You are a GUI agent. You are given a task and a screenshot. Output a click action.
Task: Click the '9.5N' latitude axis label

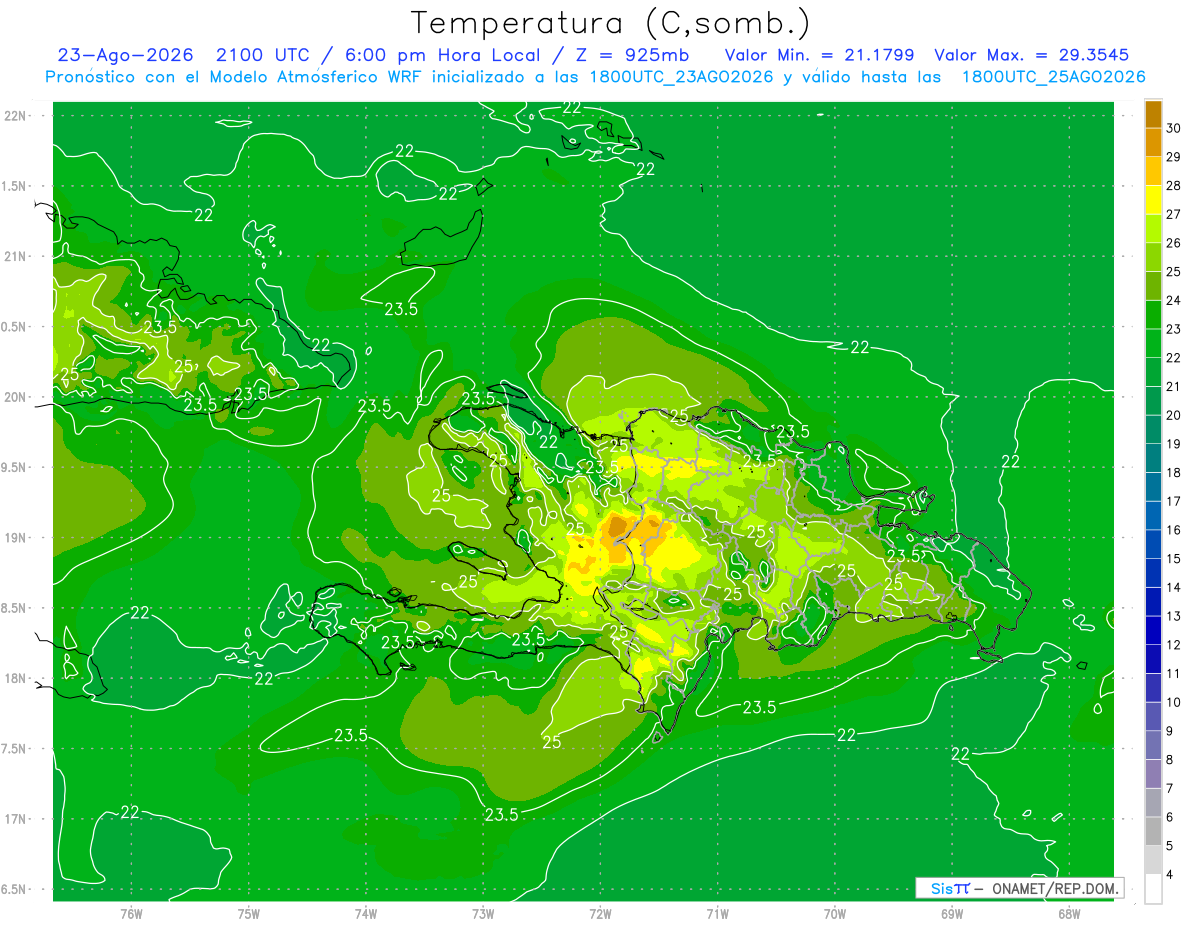point(15,468)
